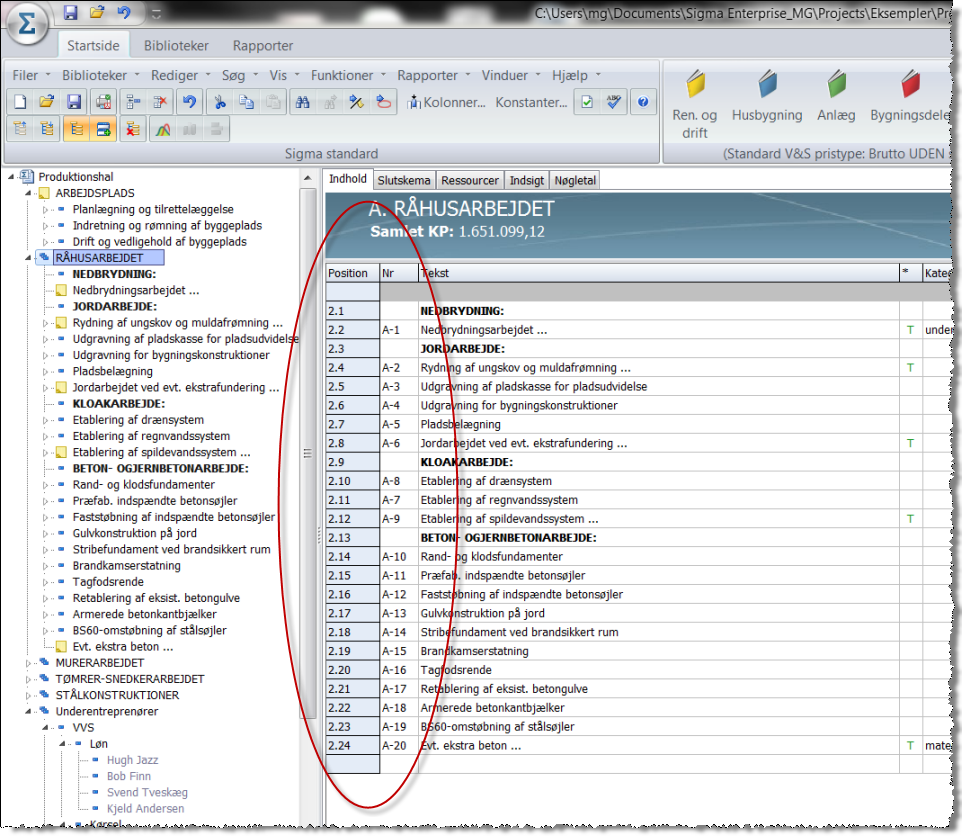Click the binoculars search icon
Screen dimensions: 962x836
[302, 102]
